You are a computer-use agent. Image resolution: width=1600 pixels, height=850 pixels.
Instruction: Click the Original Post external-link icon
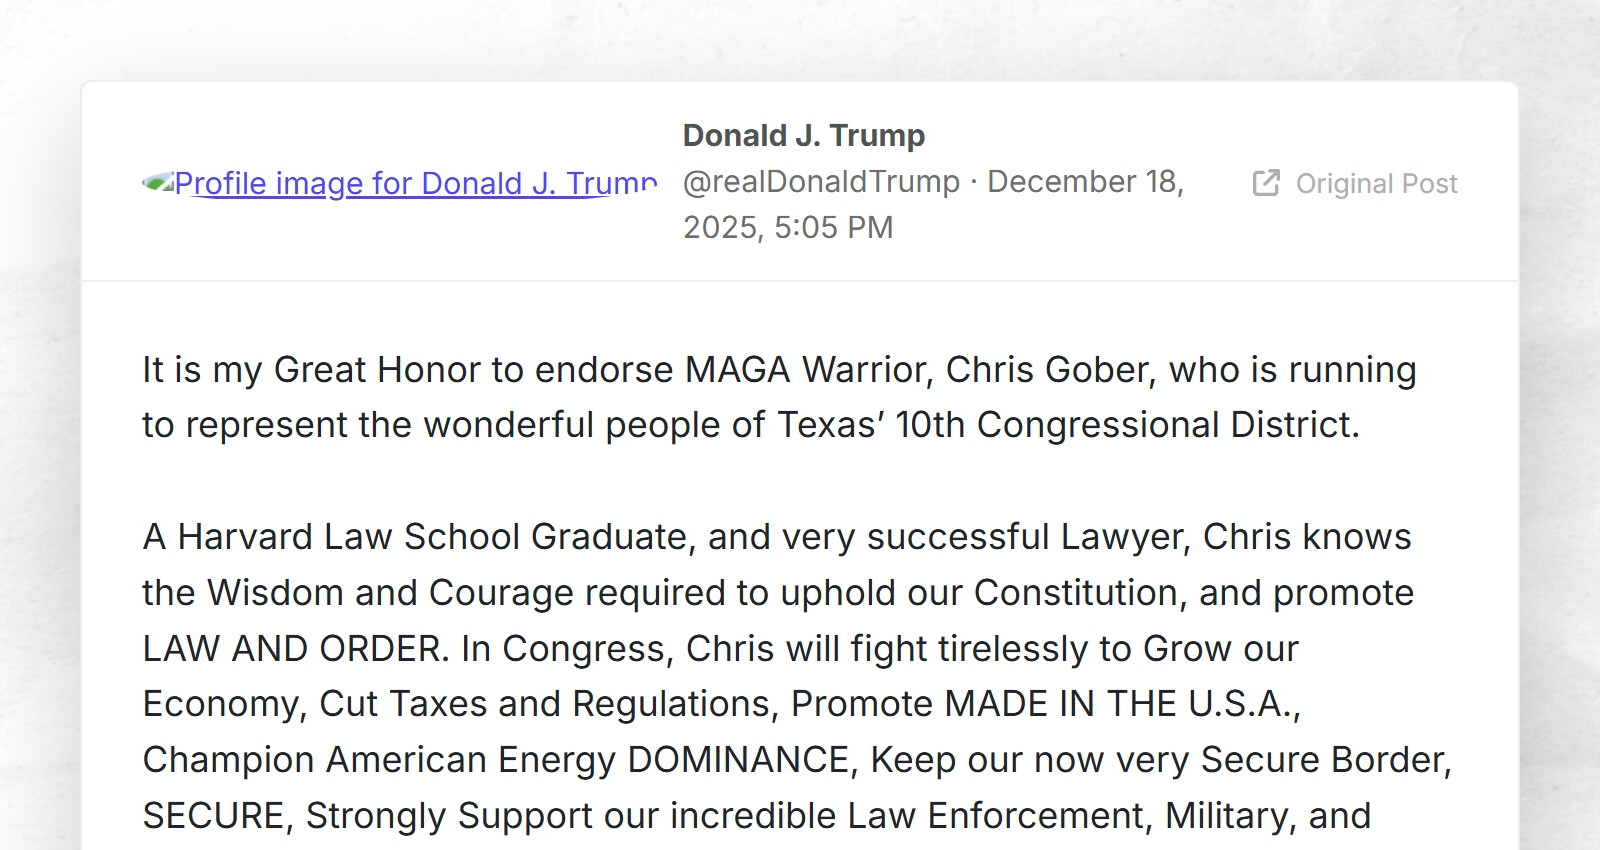1265,183
